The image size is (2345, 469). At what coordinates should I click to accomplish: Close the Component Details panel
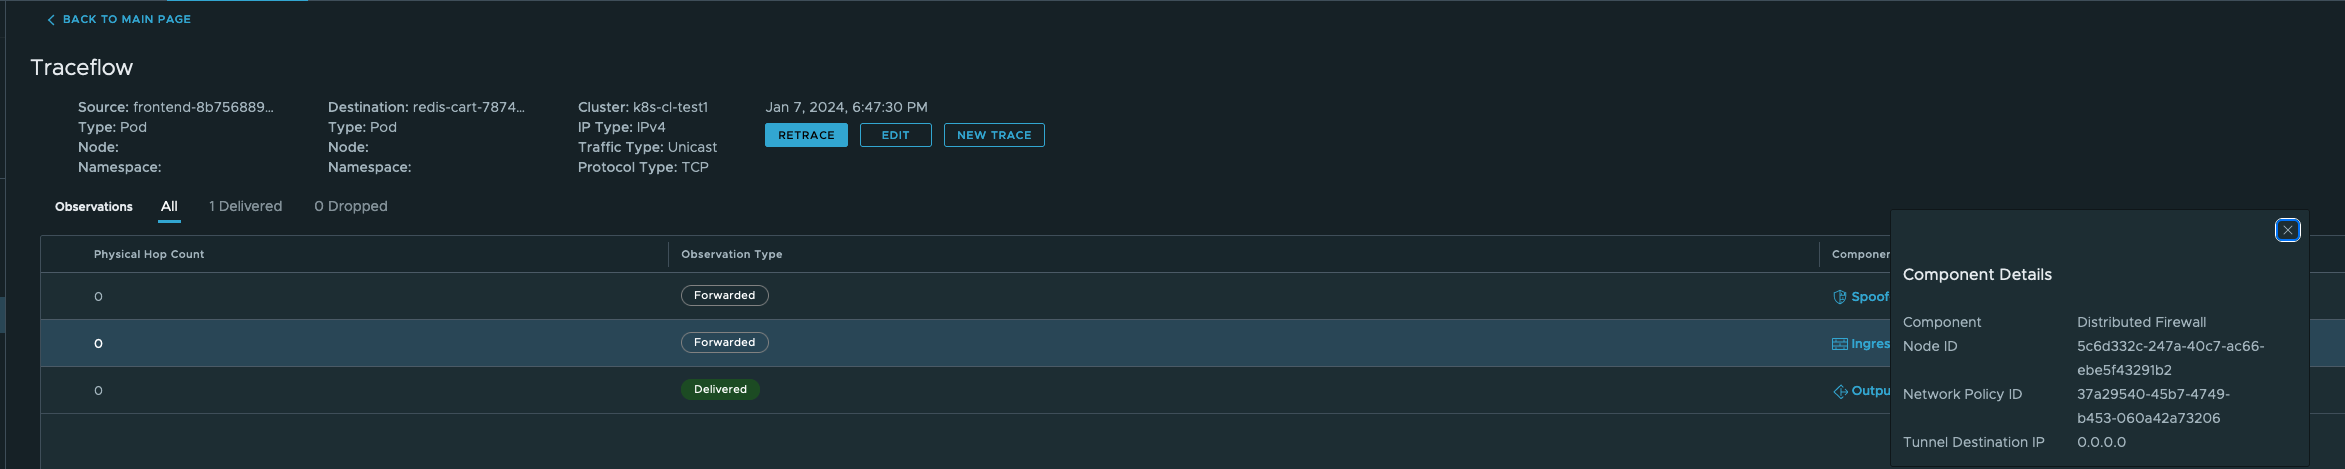click(2287, 230)
